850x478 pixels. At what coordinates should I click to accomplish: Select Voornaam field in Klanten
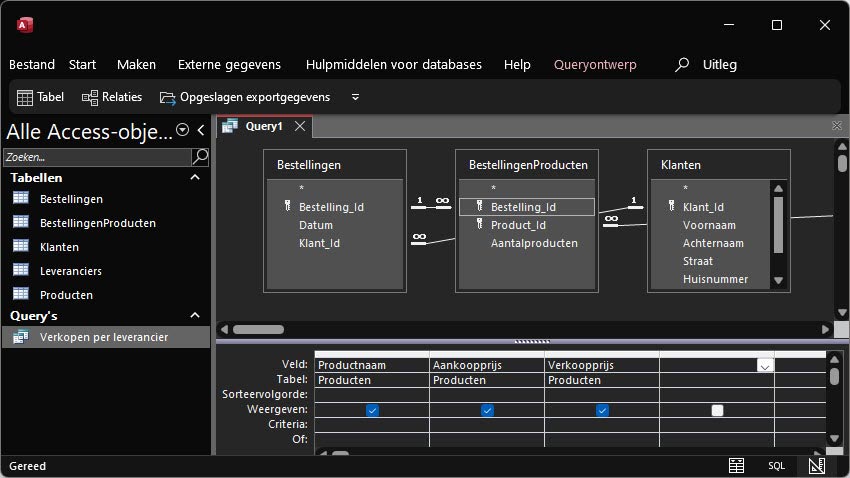pyautogui.click(x=709, y=225)
